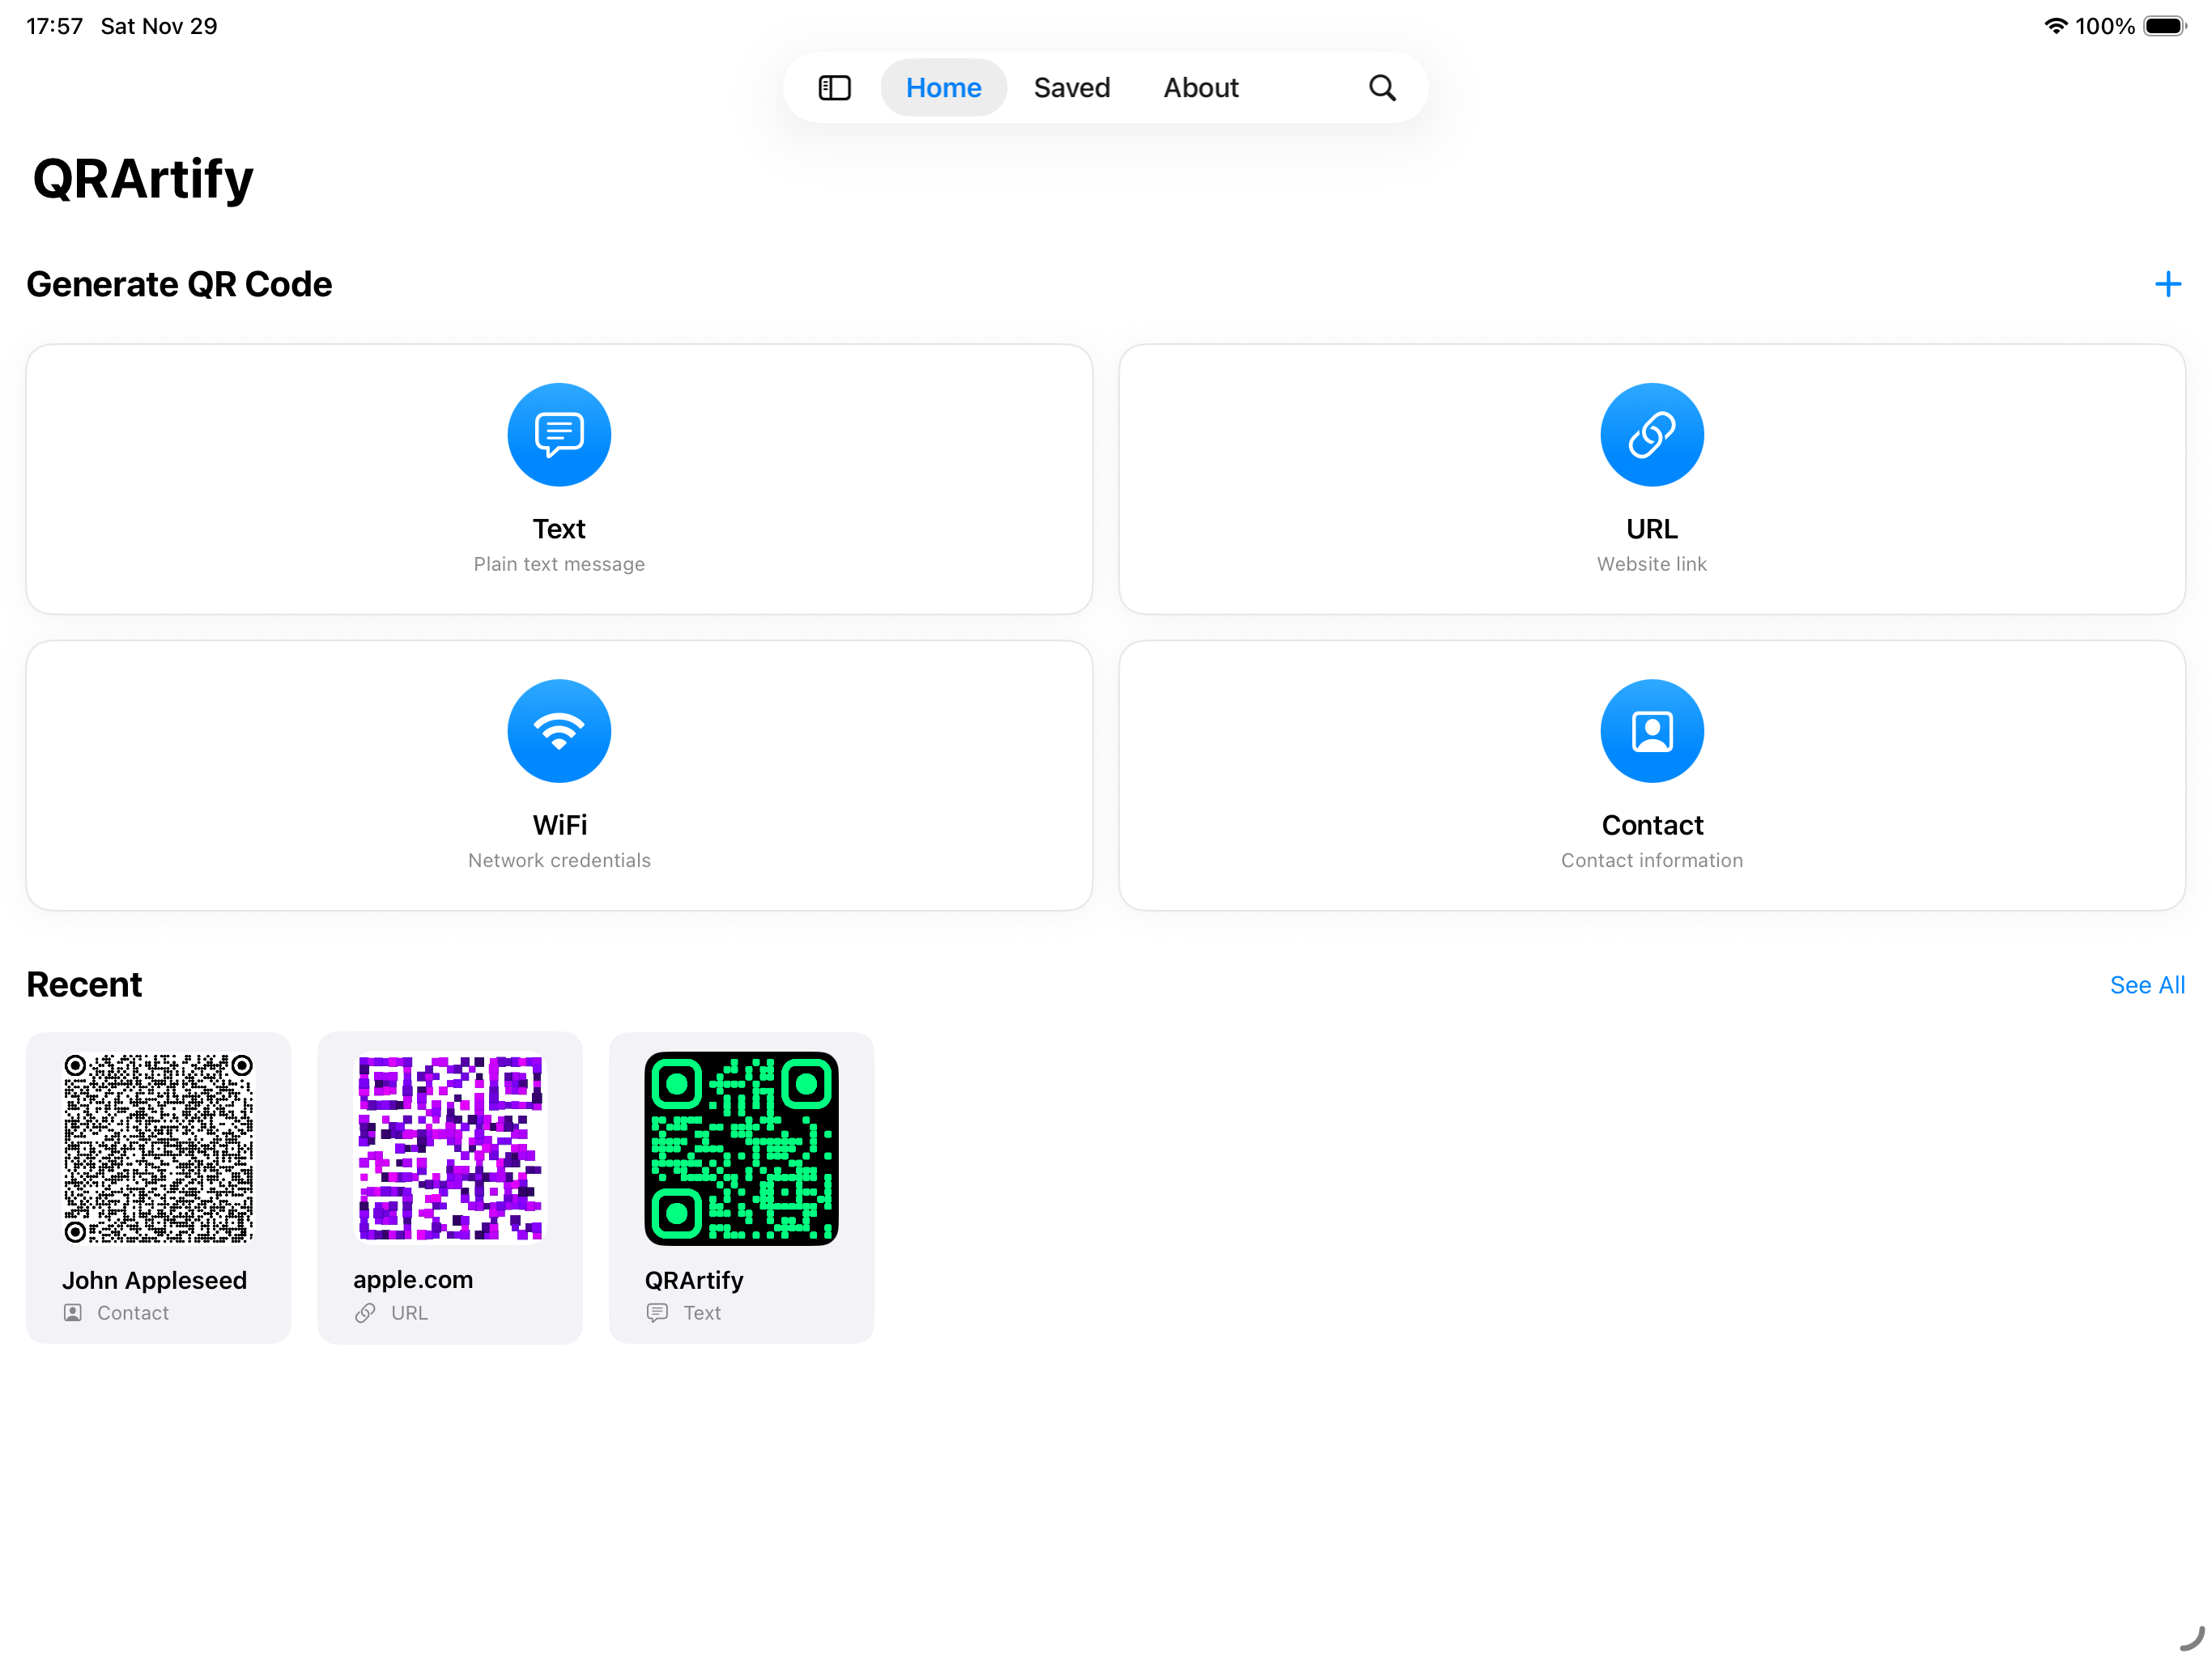Select the Contact person icon

[1651, 731]
